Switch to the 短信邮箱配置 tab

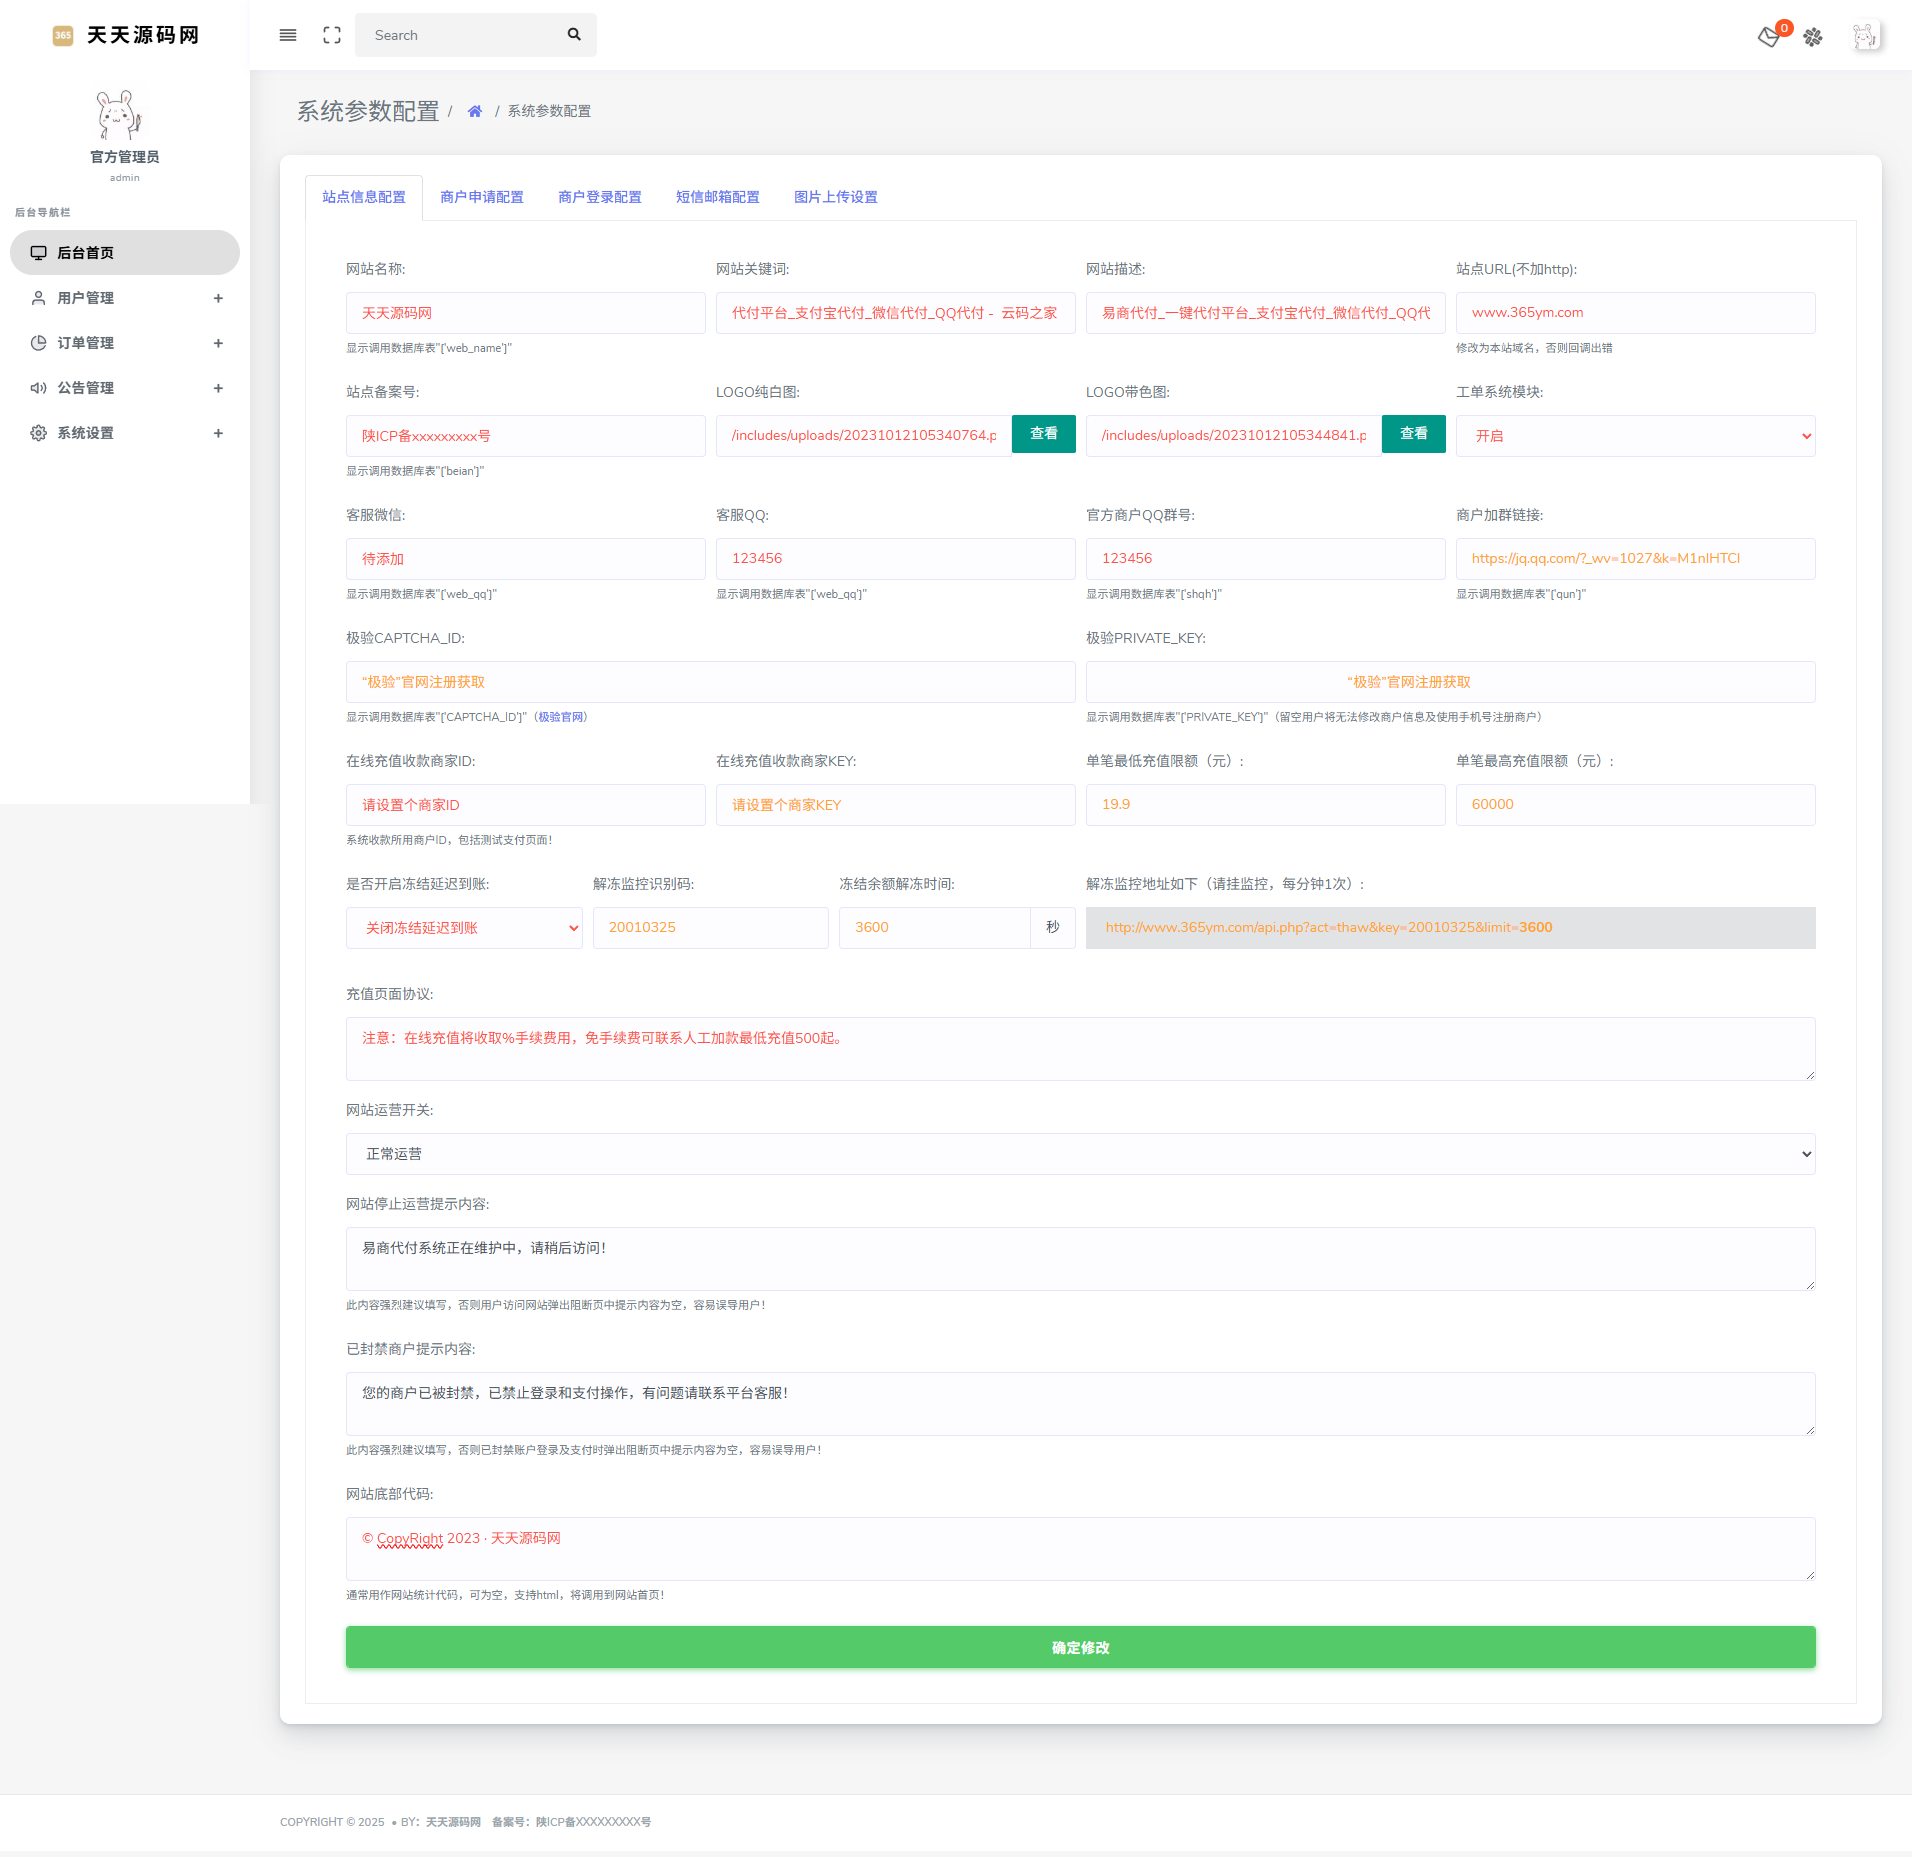tap(718, 197)
